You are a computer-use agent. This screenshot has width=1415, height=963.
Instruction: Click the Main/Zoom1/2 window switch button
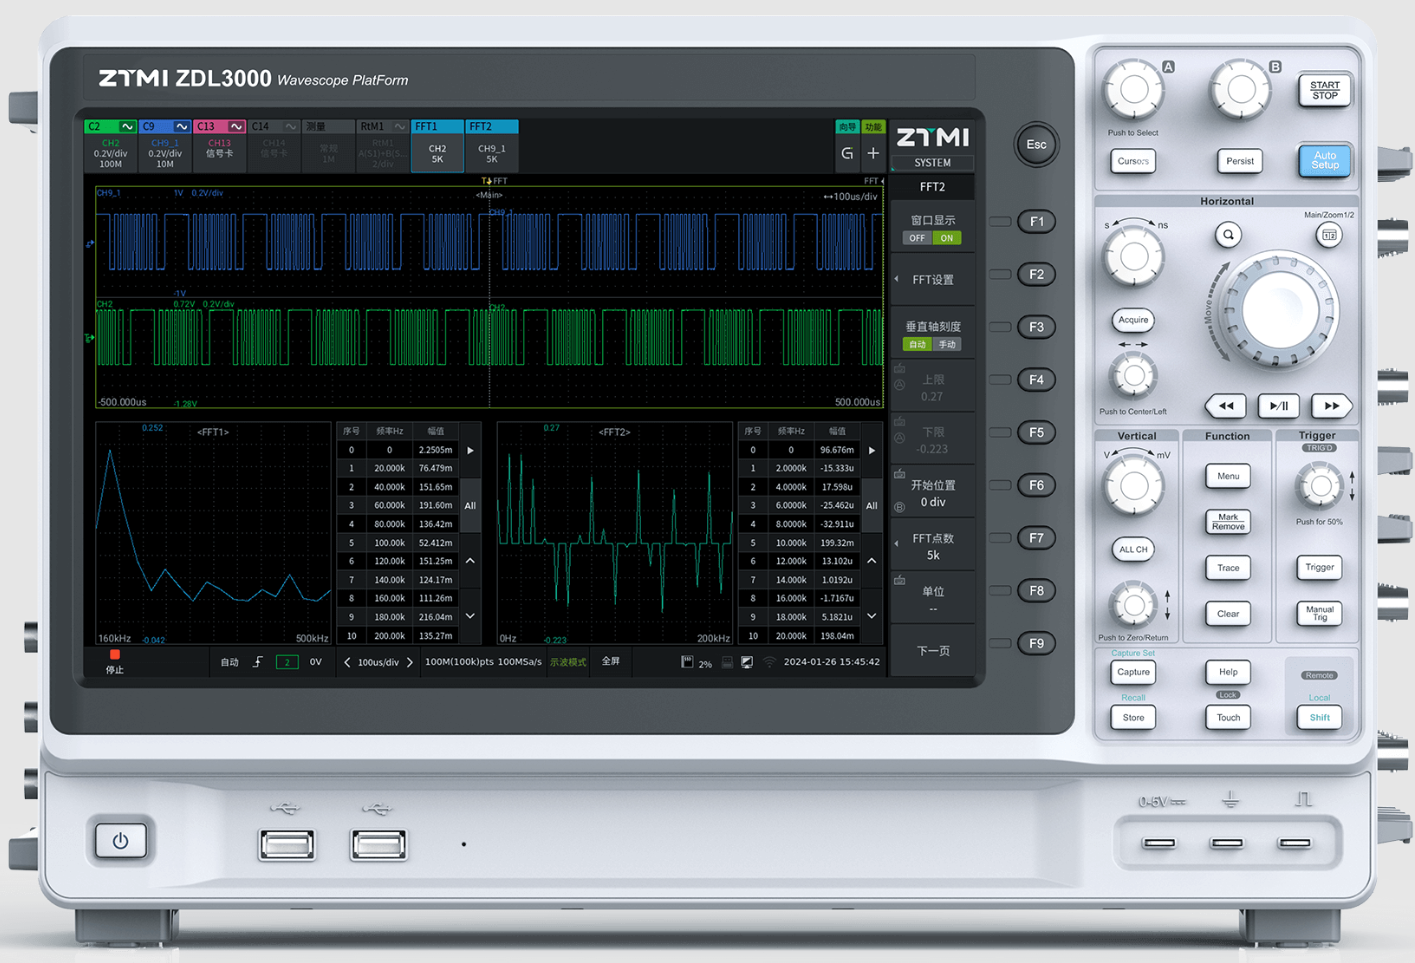pyautogui.click(x=1329, y=235)
